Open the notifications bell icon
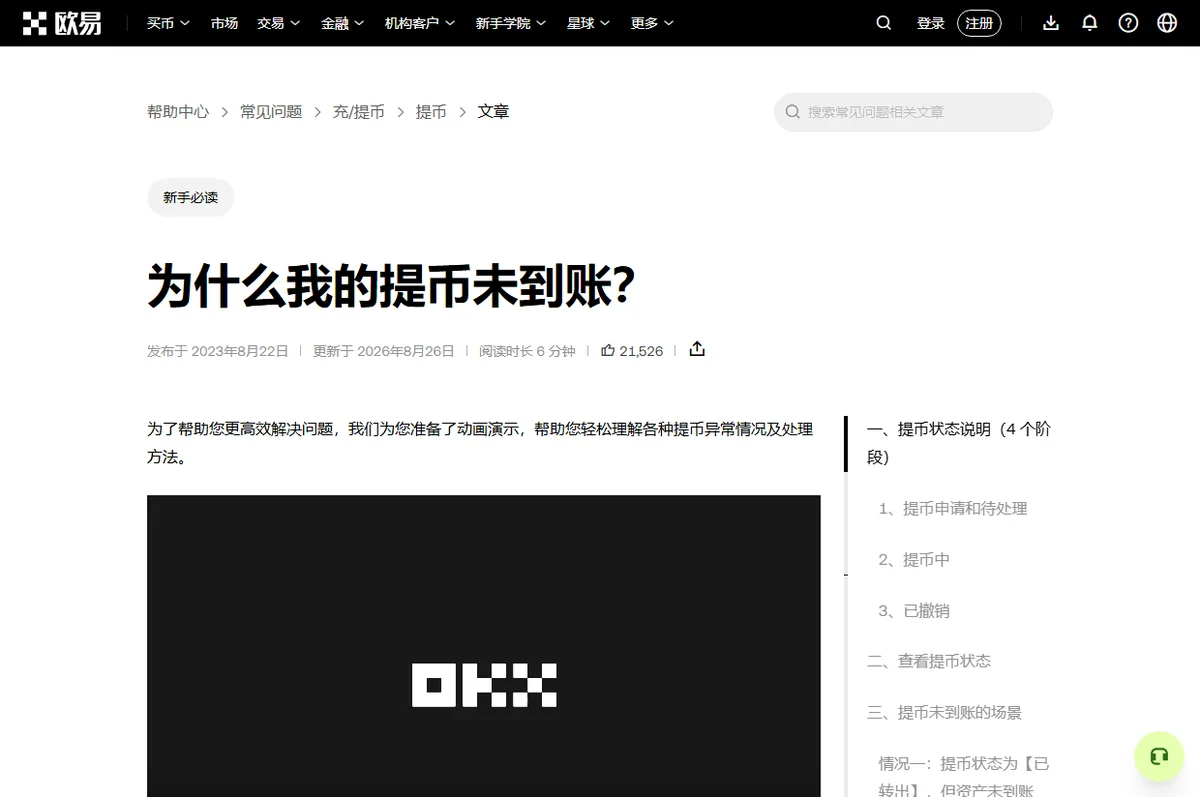The width and height of the screenshot is (1200, 797). tap(1090, 23)
